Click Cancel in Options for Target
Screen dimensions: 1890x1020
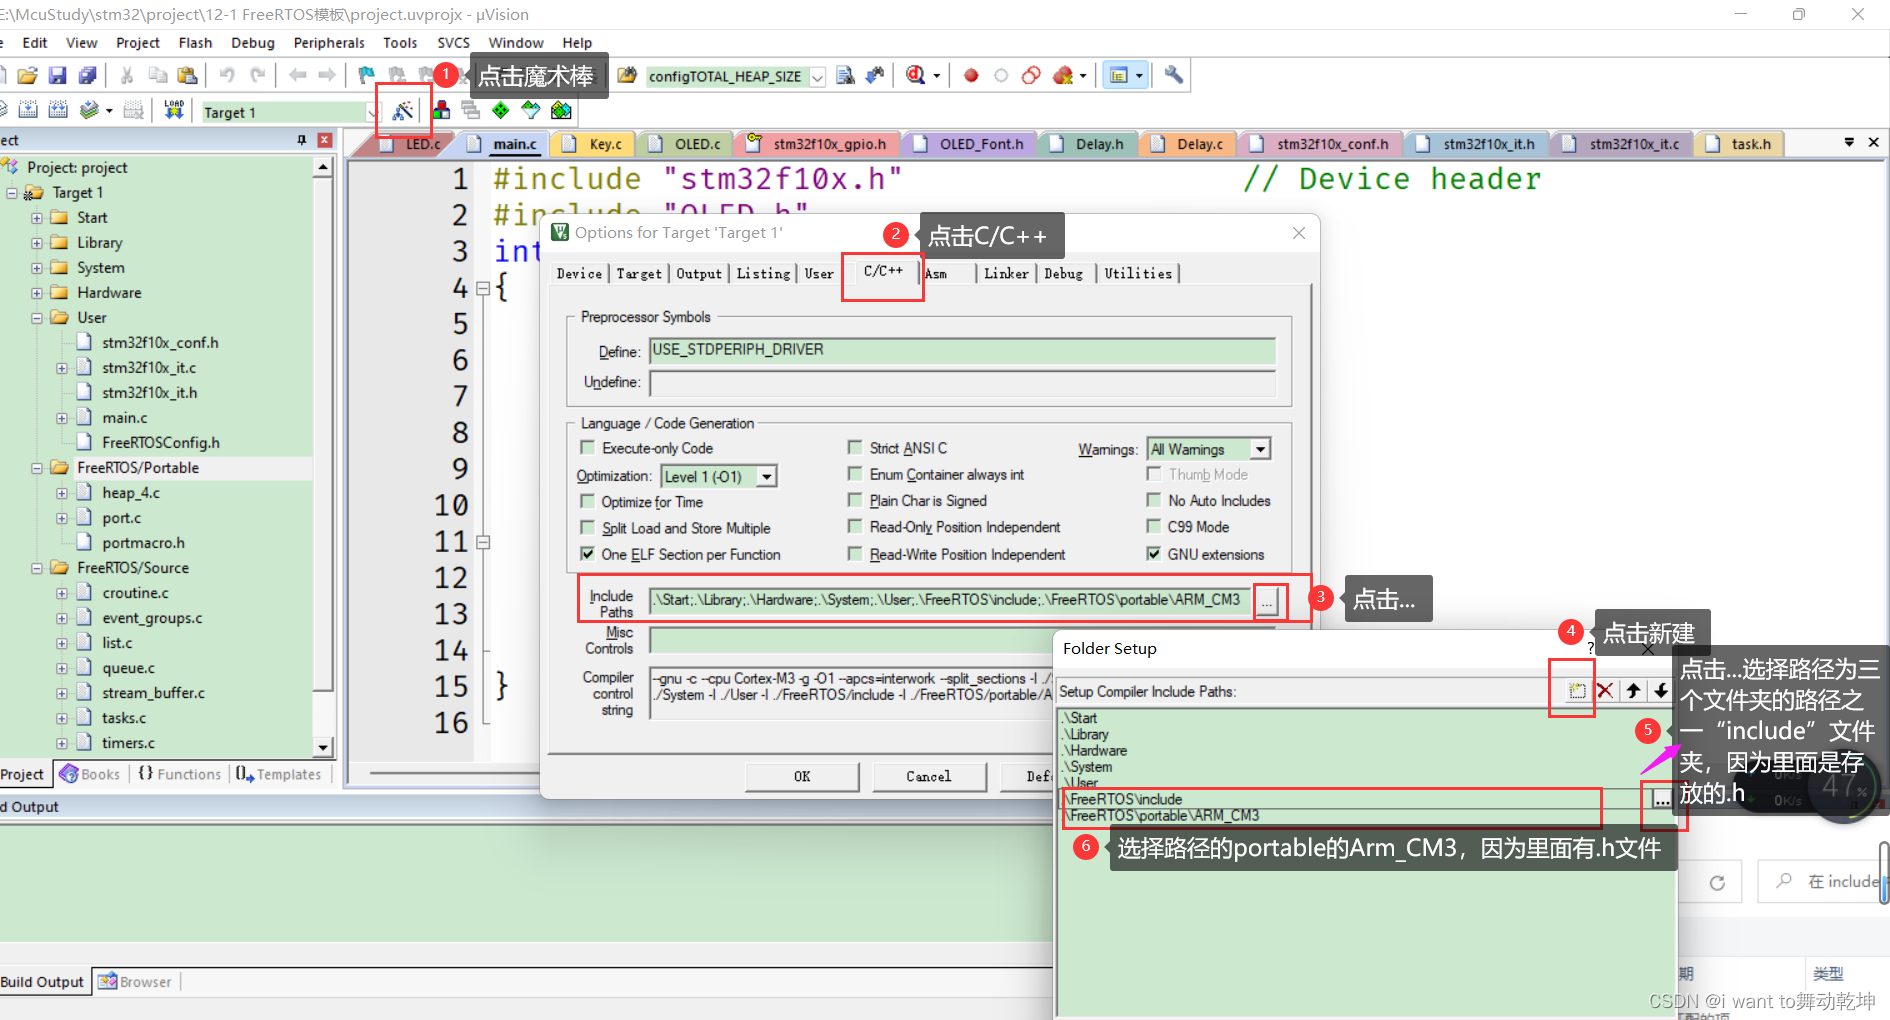click(x=929, y=776)
